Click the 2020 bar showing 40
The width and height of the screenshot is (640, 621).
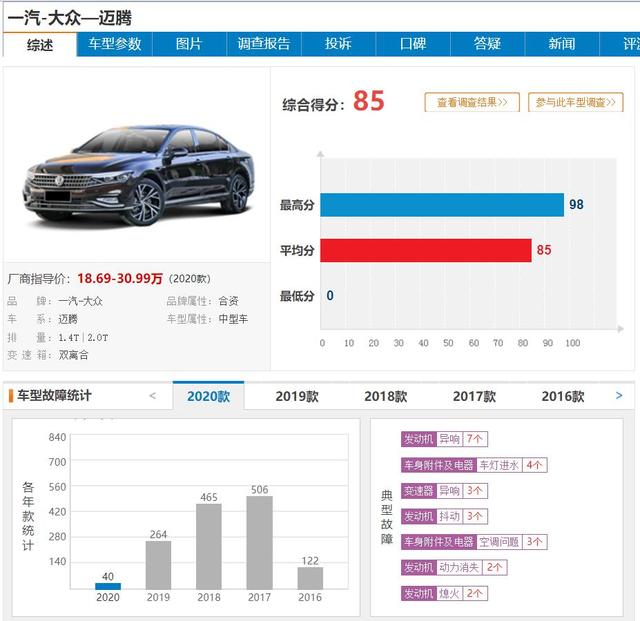click(x=108, y=586)
